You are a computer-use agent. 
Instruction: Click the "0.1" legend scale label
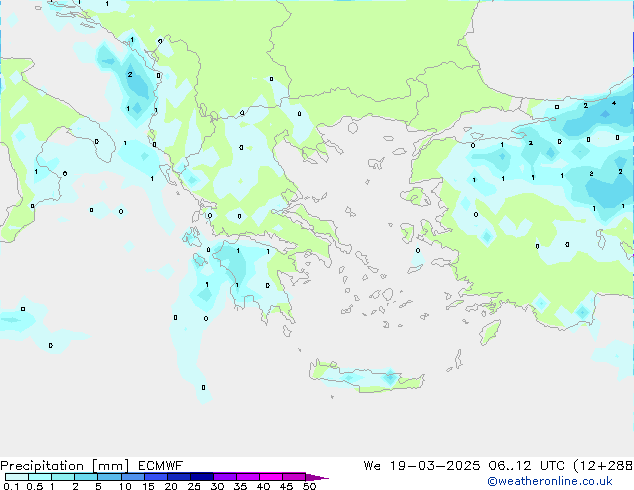11,486
